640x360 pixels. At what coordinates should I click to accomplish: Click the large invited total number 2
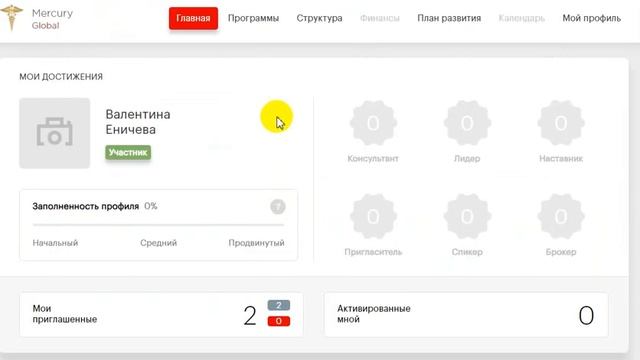click(x=250, y=316)
